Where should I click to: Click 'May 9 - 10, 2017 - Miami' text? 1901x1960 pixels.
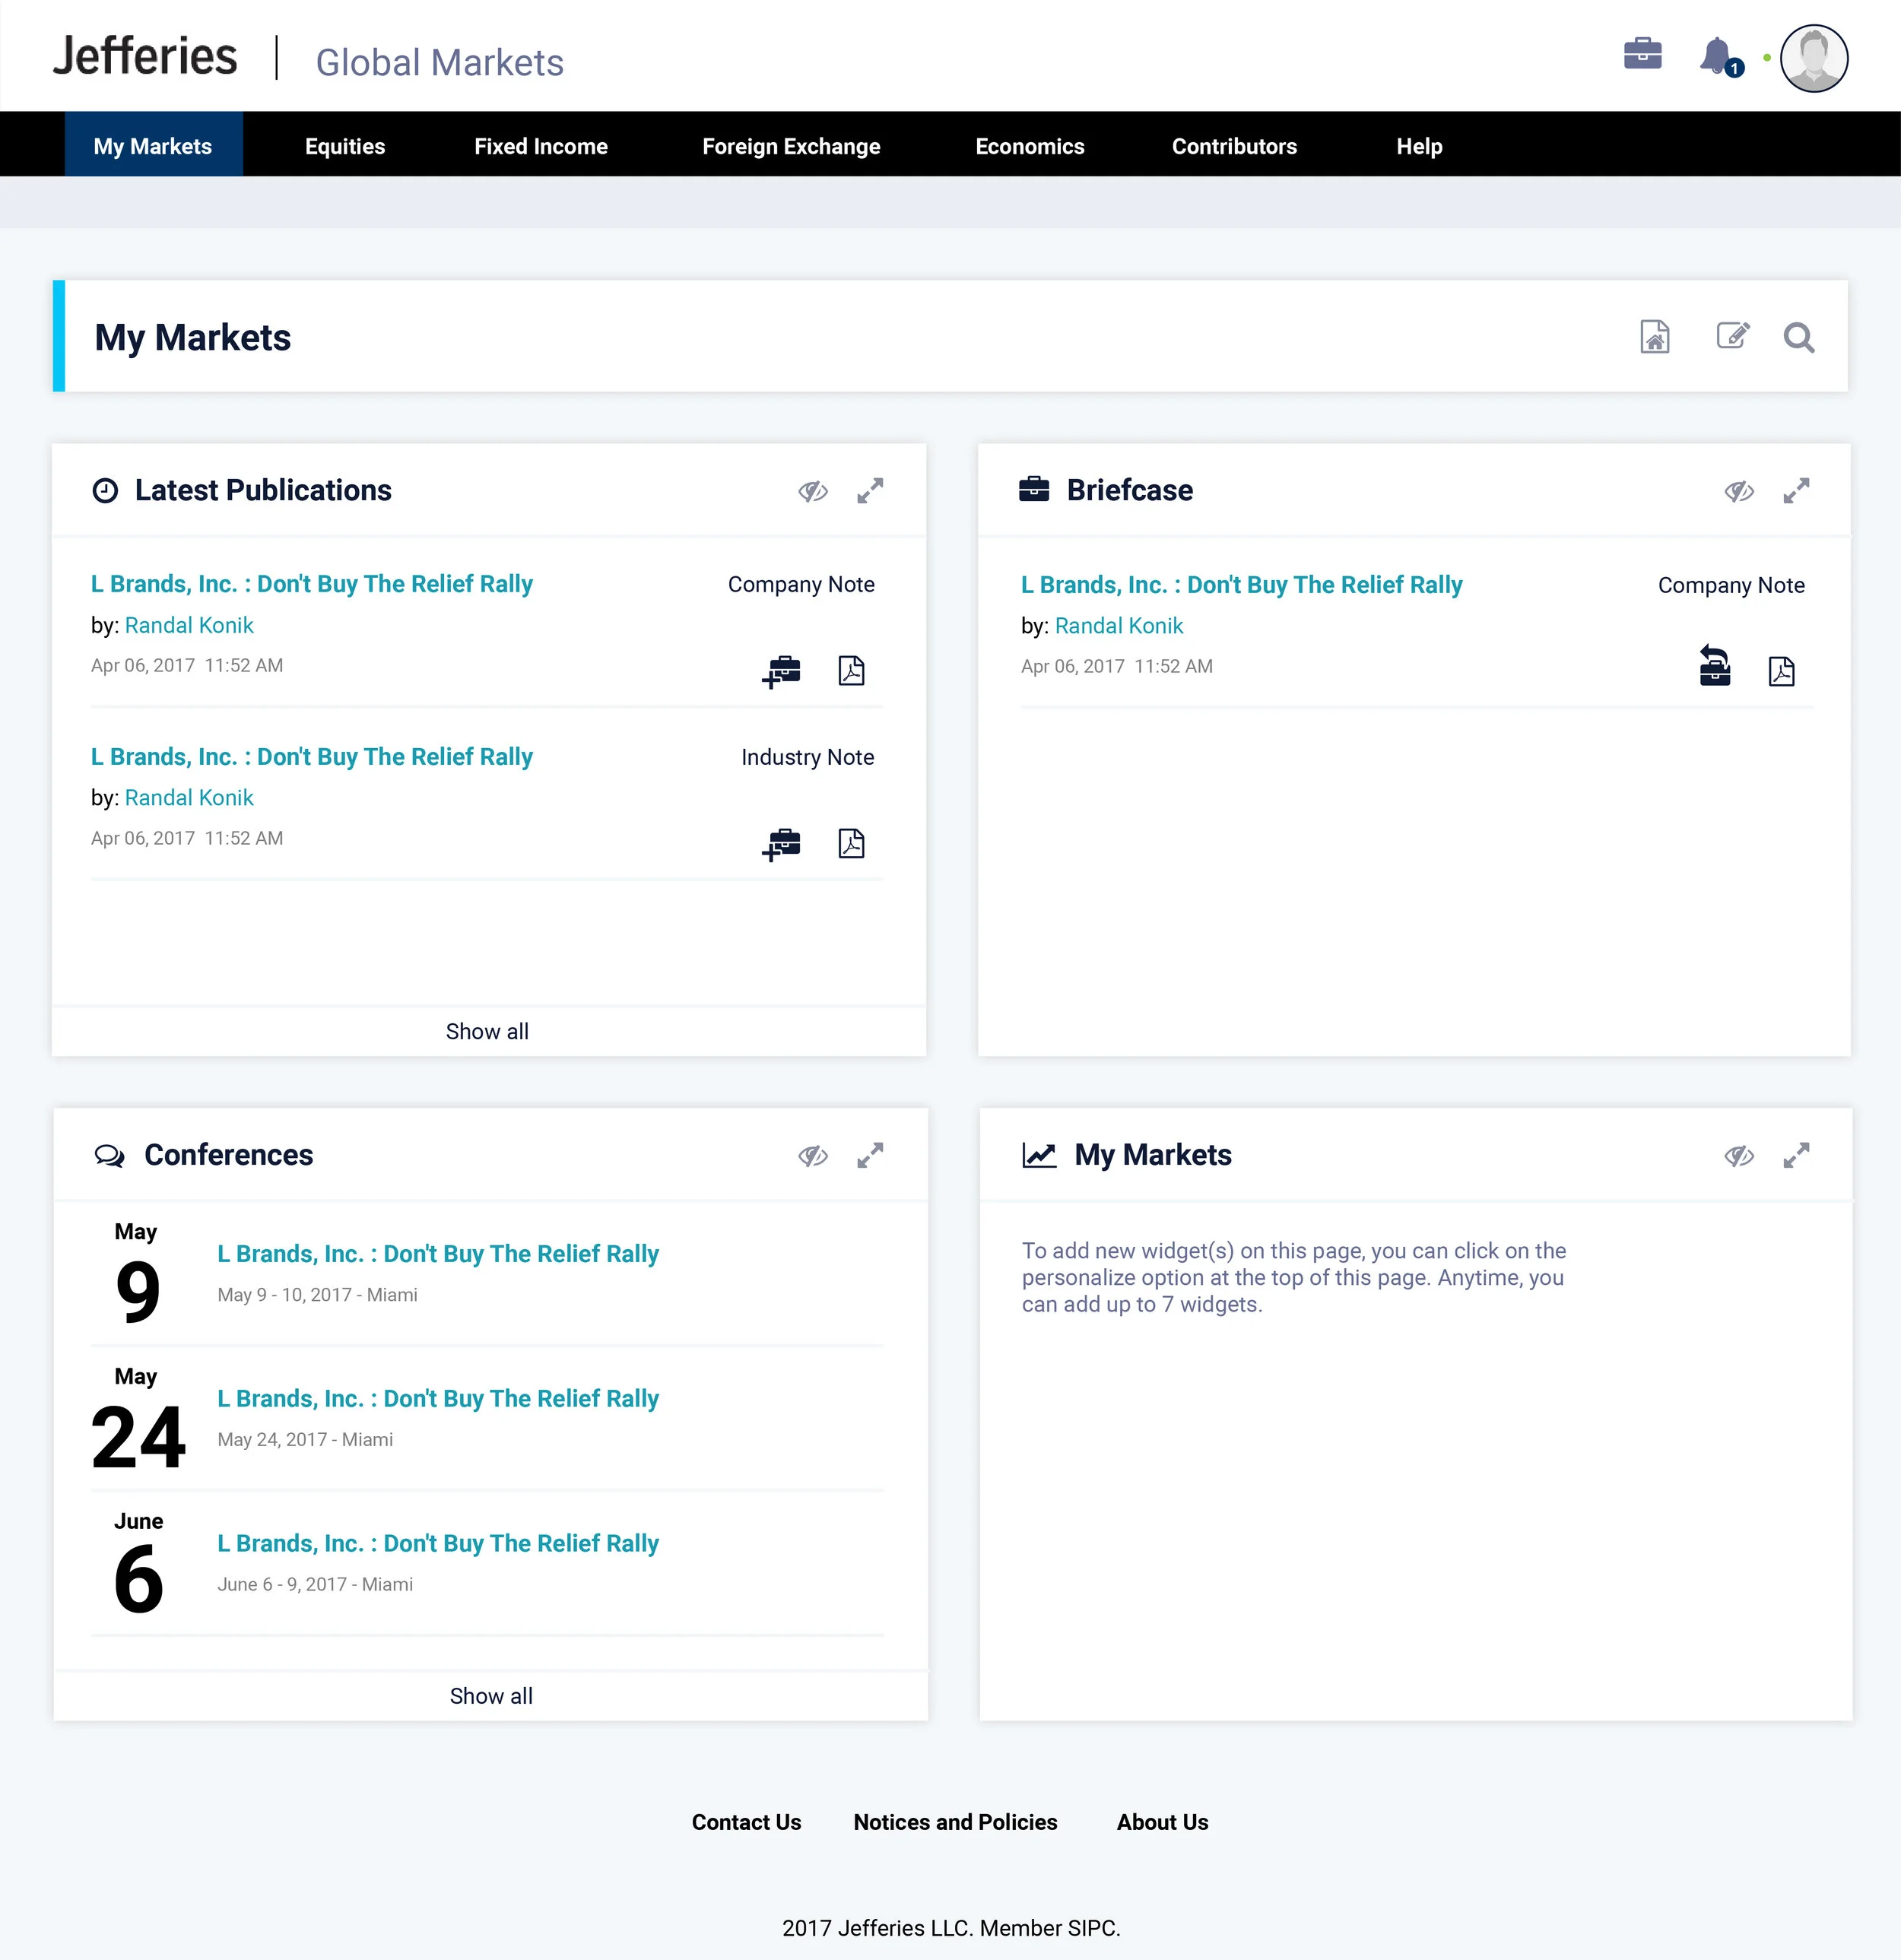pyautogui.click(x=317, y=1295)
